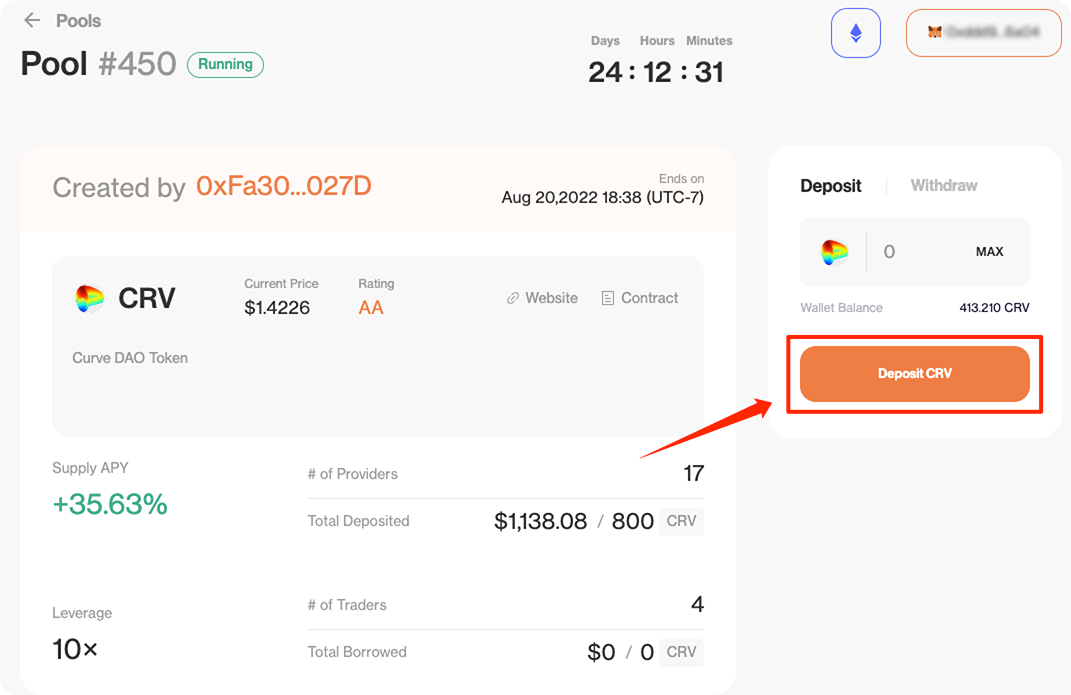
Task: Click the CRV token logo in pool info
Action: click(x=90, y=298)
